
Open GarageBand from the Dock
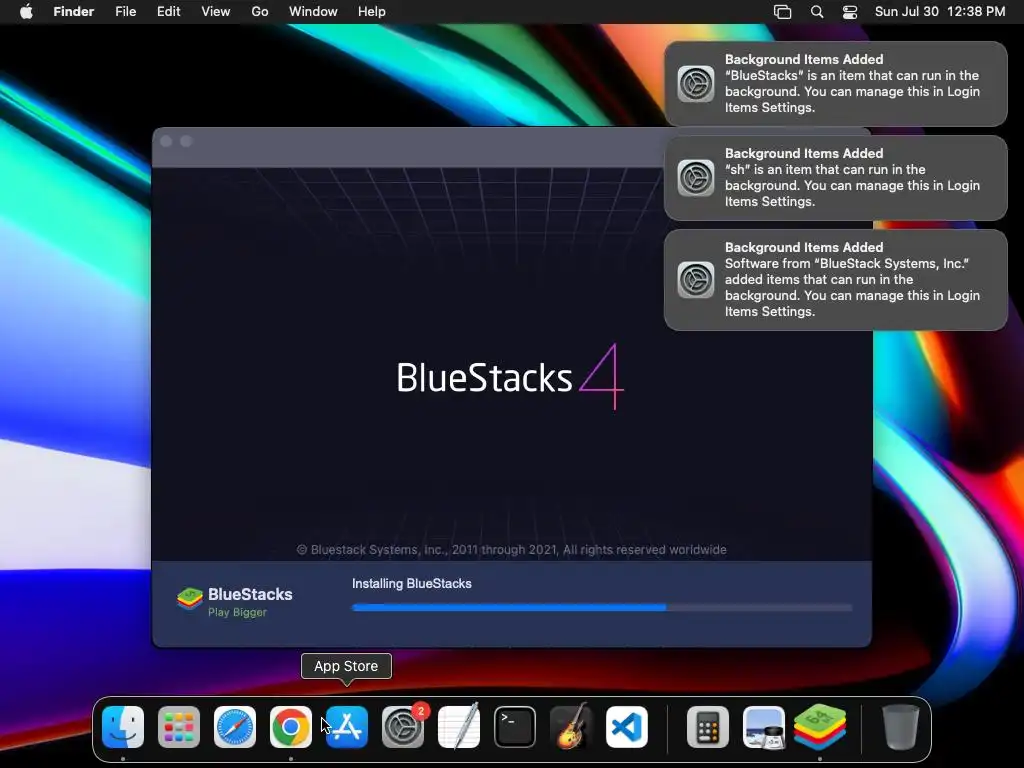(571, 727)
